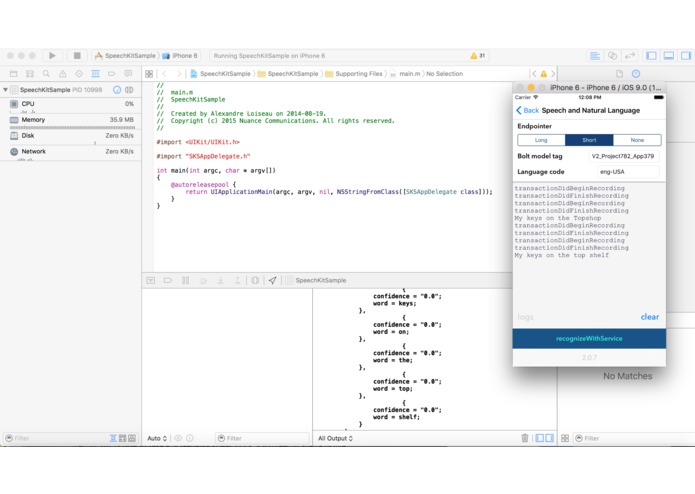Go forward in editor history
This screenshot has height=494, width=695.
(x=179, y=74)
